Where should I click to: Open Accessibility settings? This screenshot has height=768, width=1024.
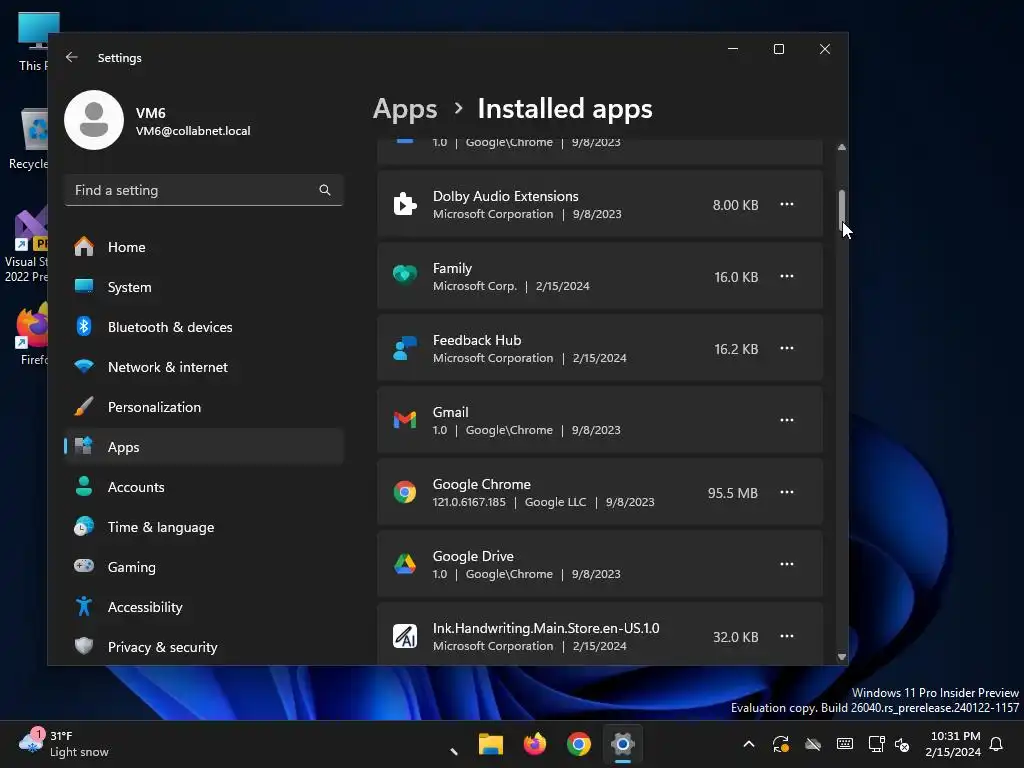(x=204, y=607)
